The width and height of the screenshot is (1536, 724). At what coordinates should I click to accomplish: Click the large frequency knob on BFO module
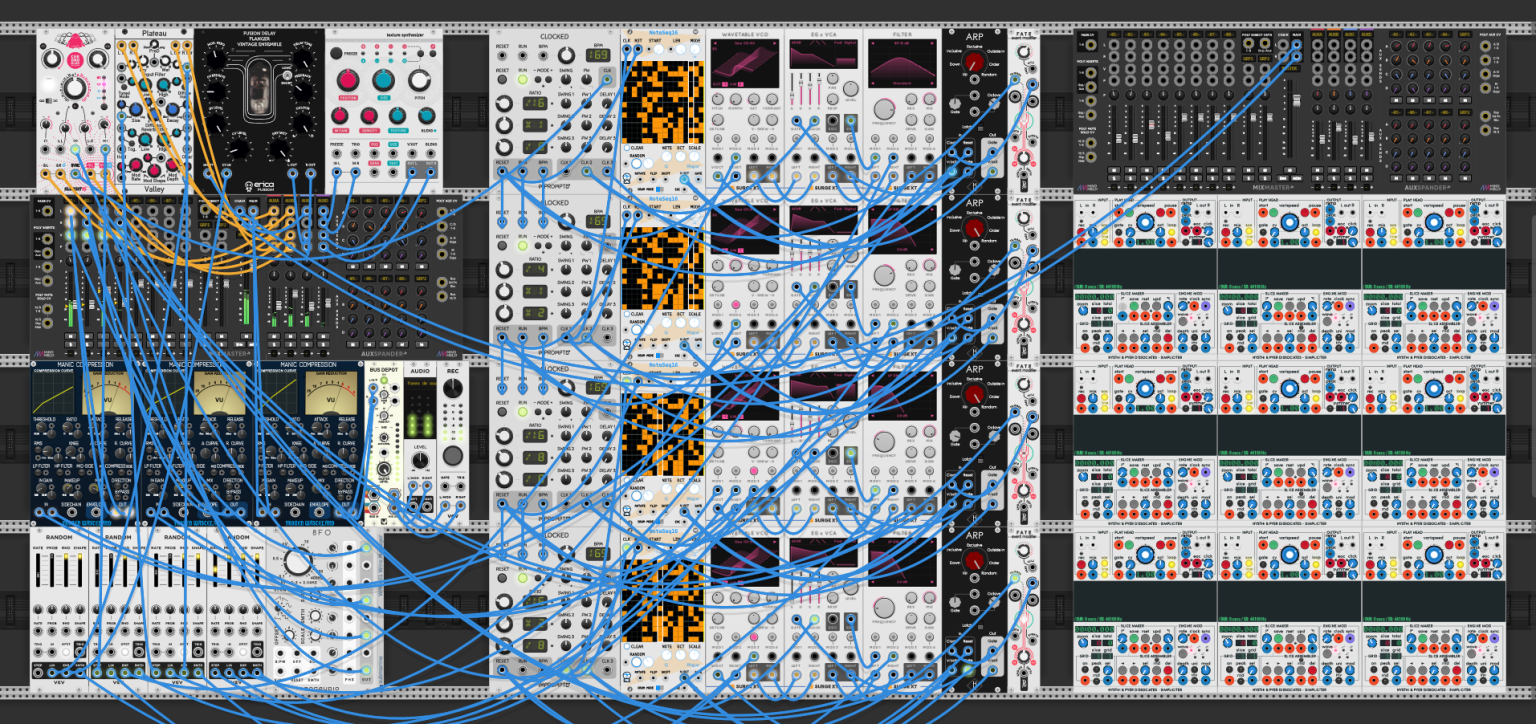[x=298, y=562]
